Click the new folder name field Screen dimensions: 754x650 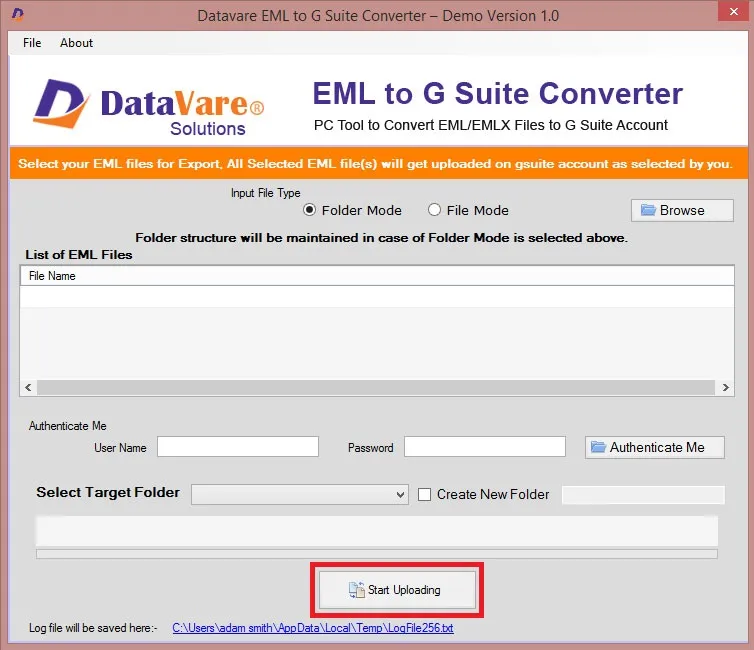tap(643, 495)
